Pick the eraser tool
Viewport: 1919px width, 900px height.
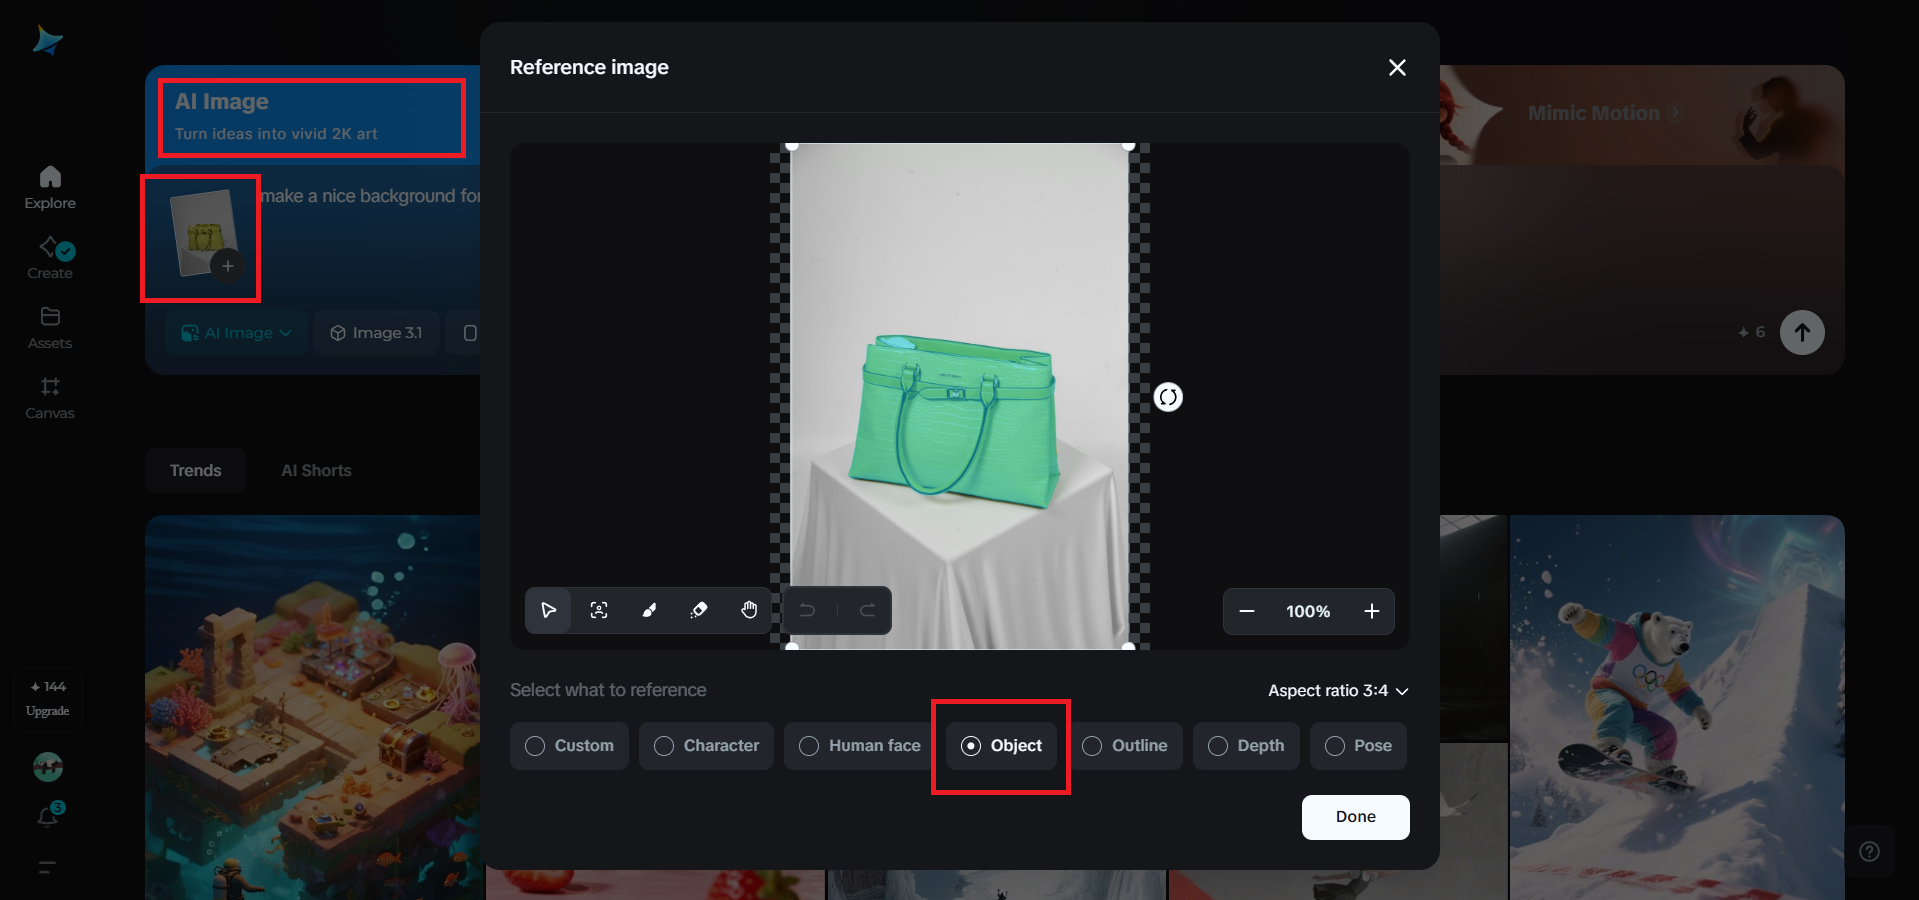[x=699, y=610]
